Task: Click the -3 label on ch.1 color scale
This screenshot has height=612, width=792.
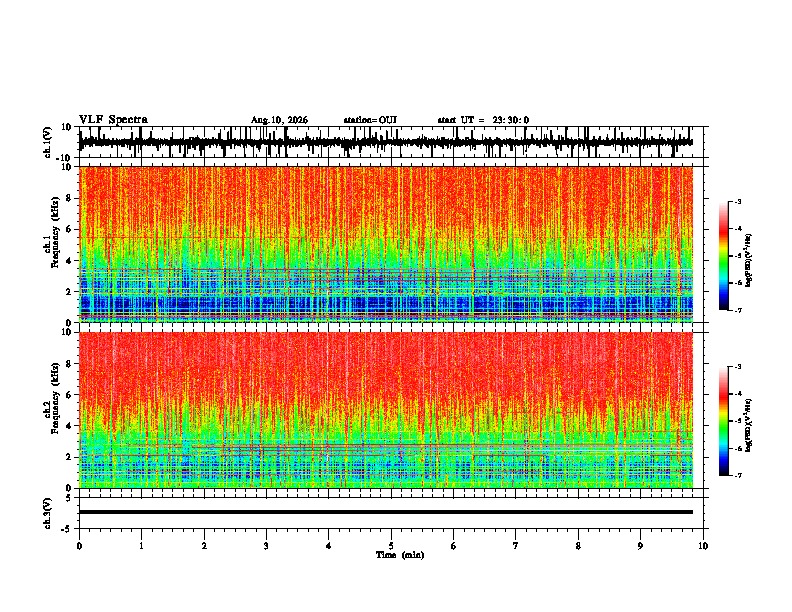Action: click(x=738, y=201)
